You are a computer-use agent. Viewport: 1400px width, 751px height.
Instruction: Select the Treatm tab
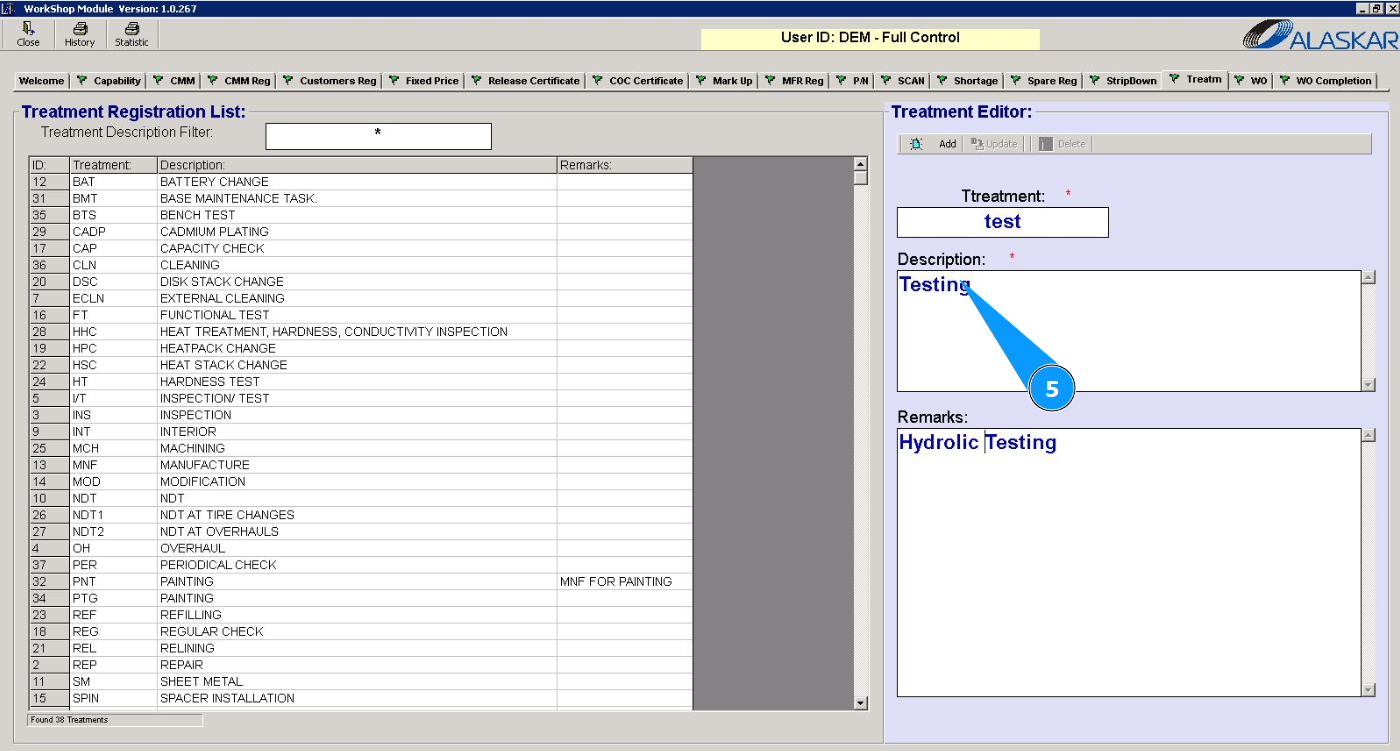click(1196, 79)
